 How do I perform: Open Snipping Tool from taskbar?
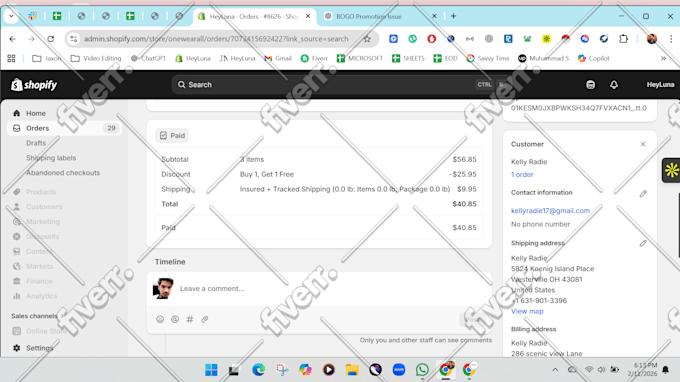pos(282,370)
